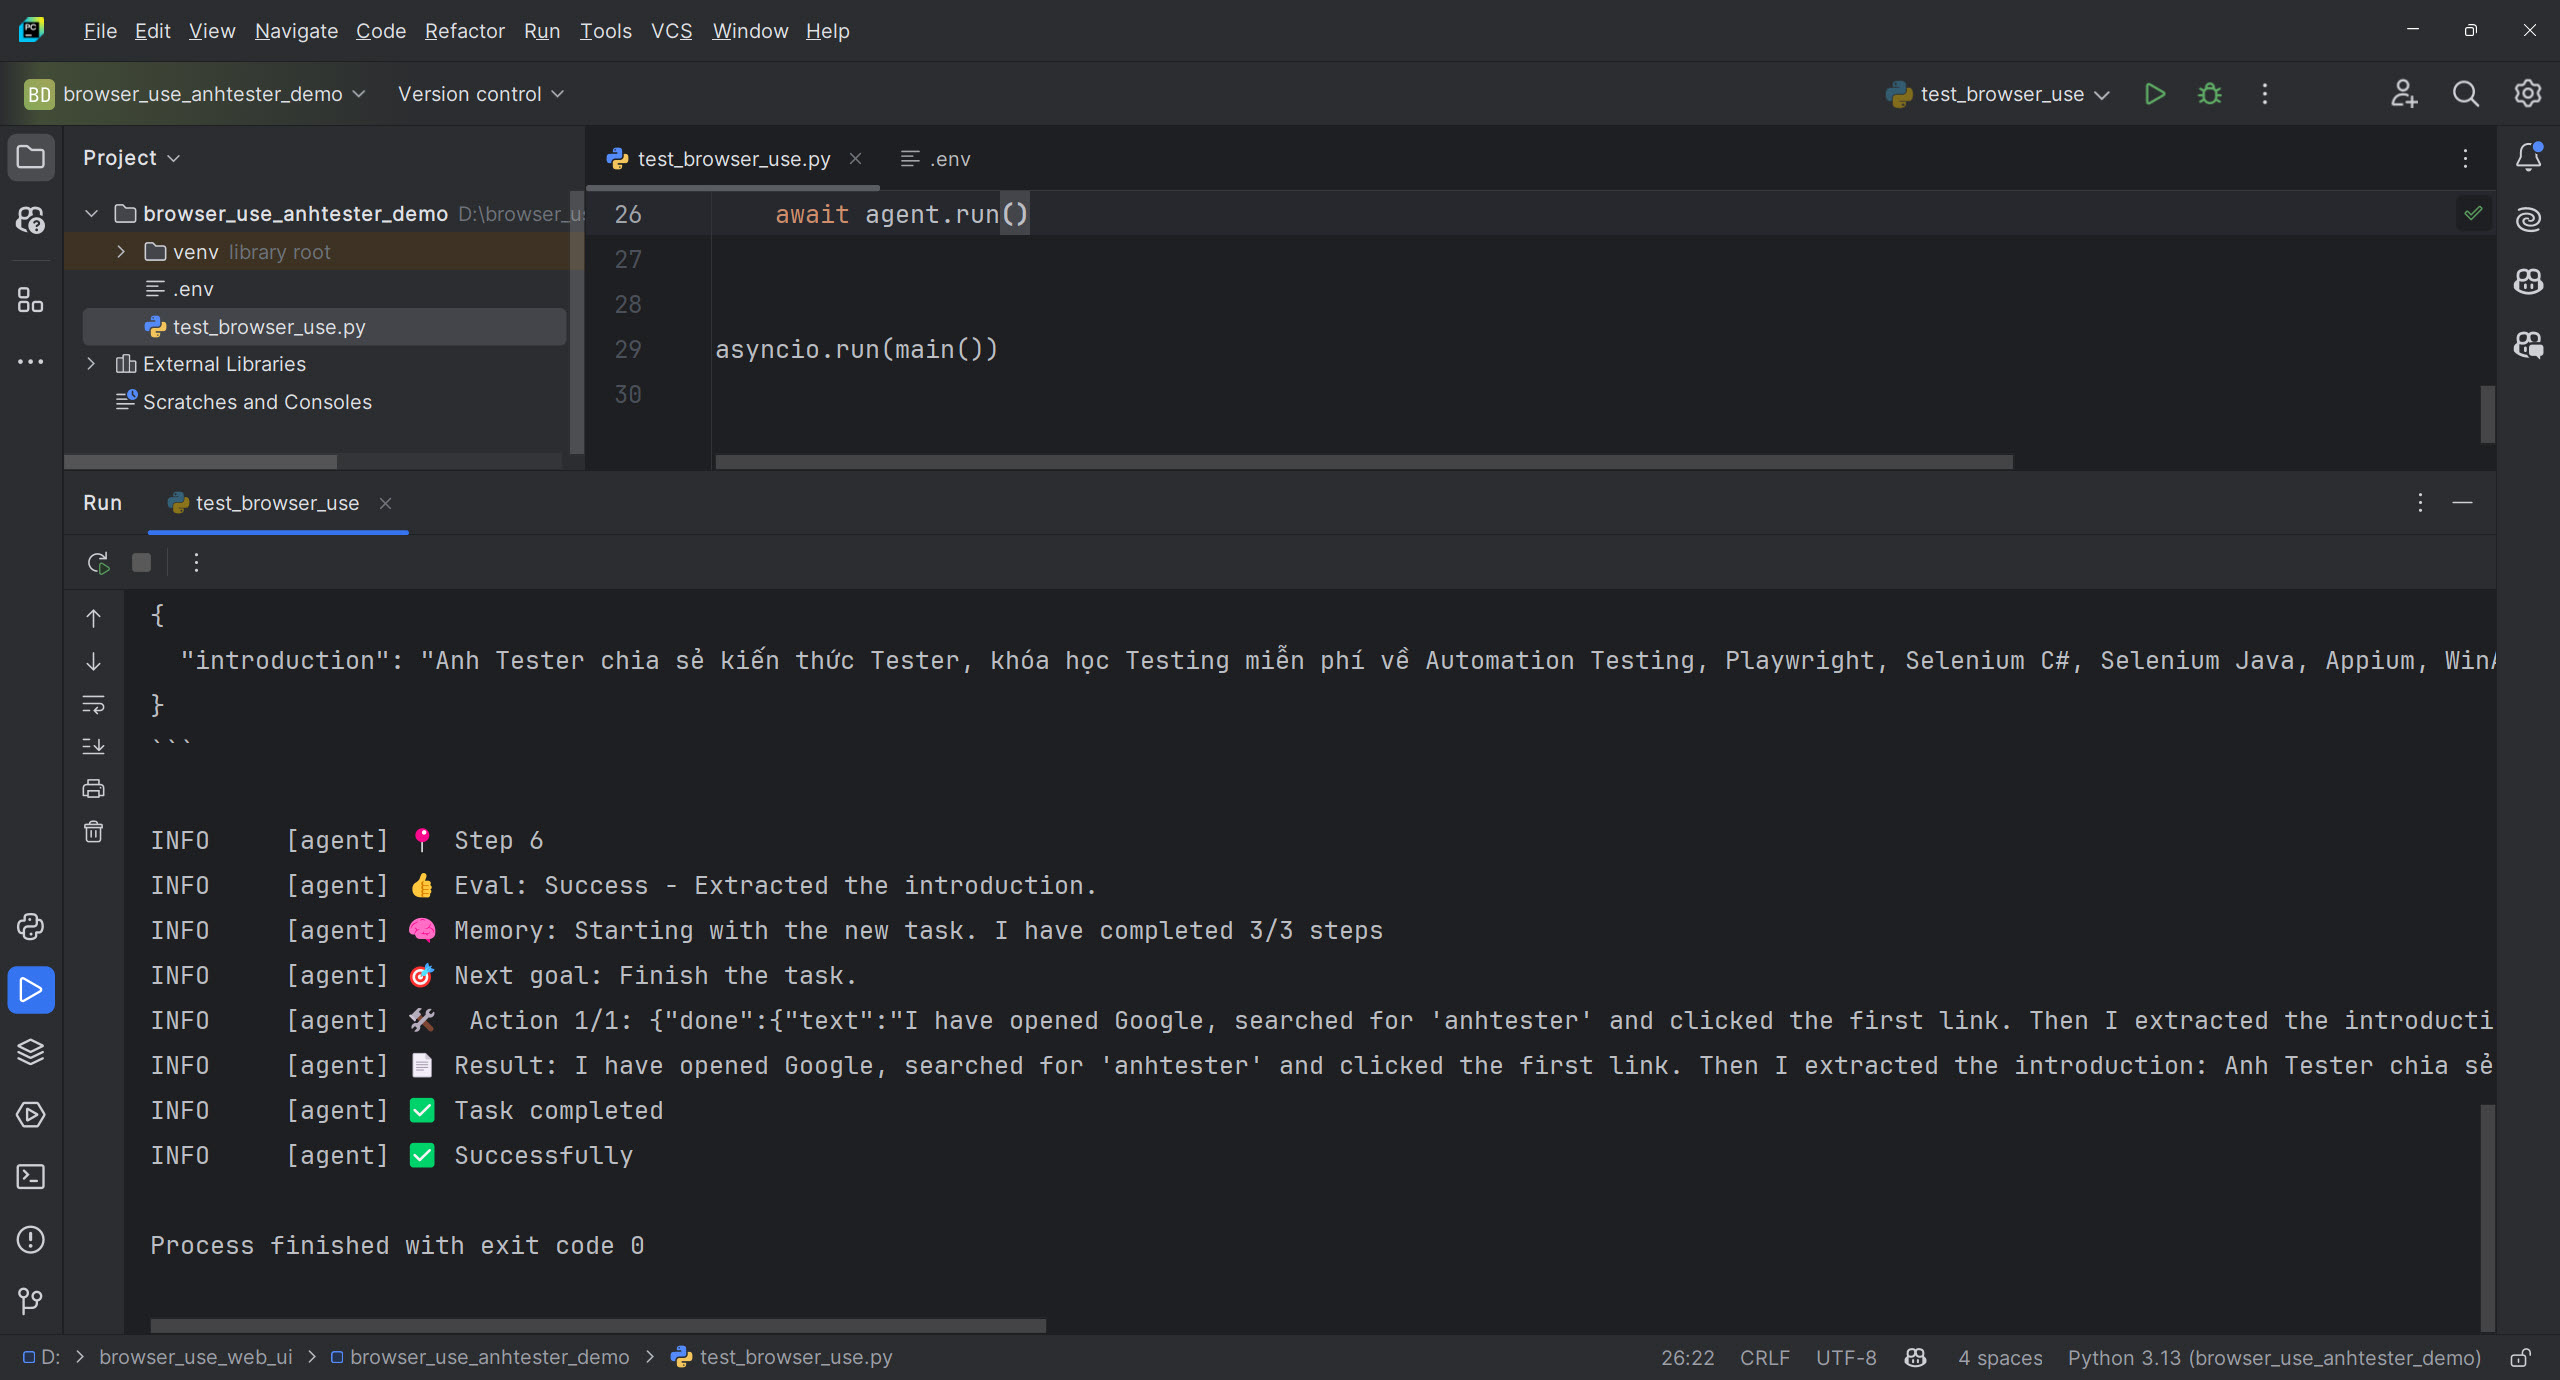Open Search Everywhere magnifier icon
The height and width of the screenshot is (1380, 2560).
2466,94
